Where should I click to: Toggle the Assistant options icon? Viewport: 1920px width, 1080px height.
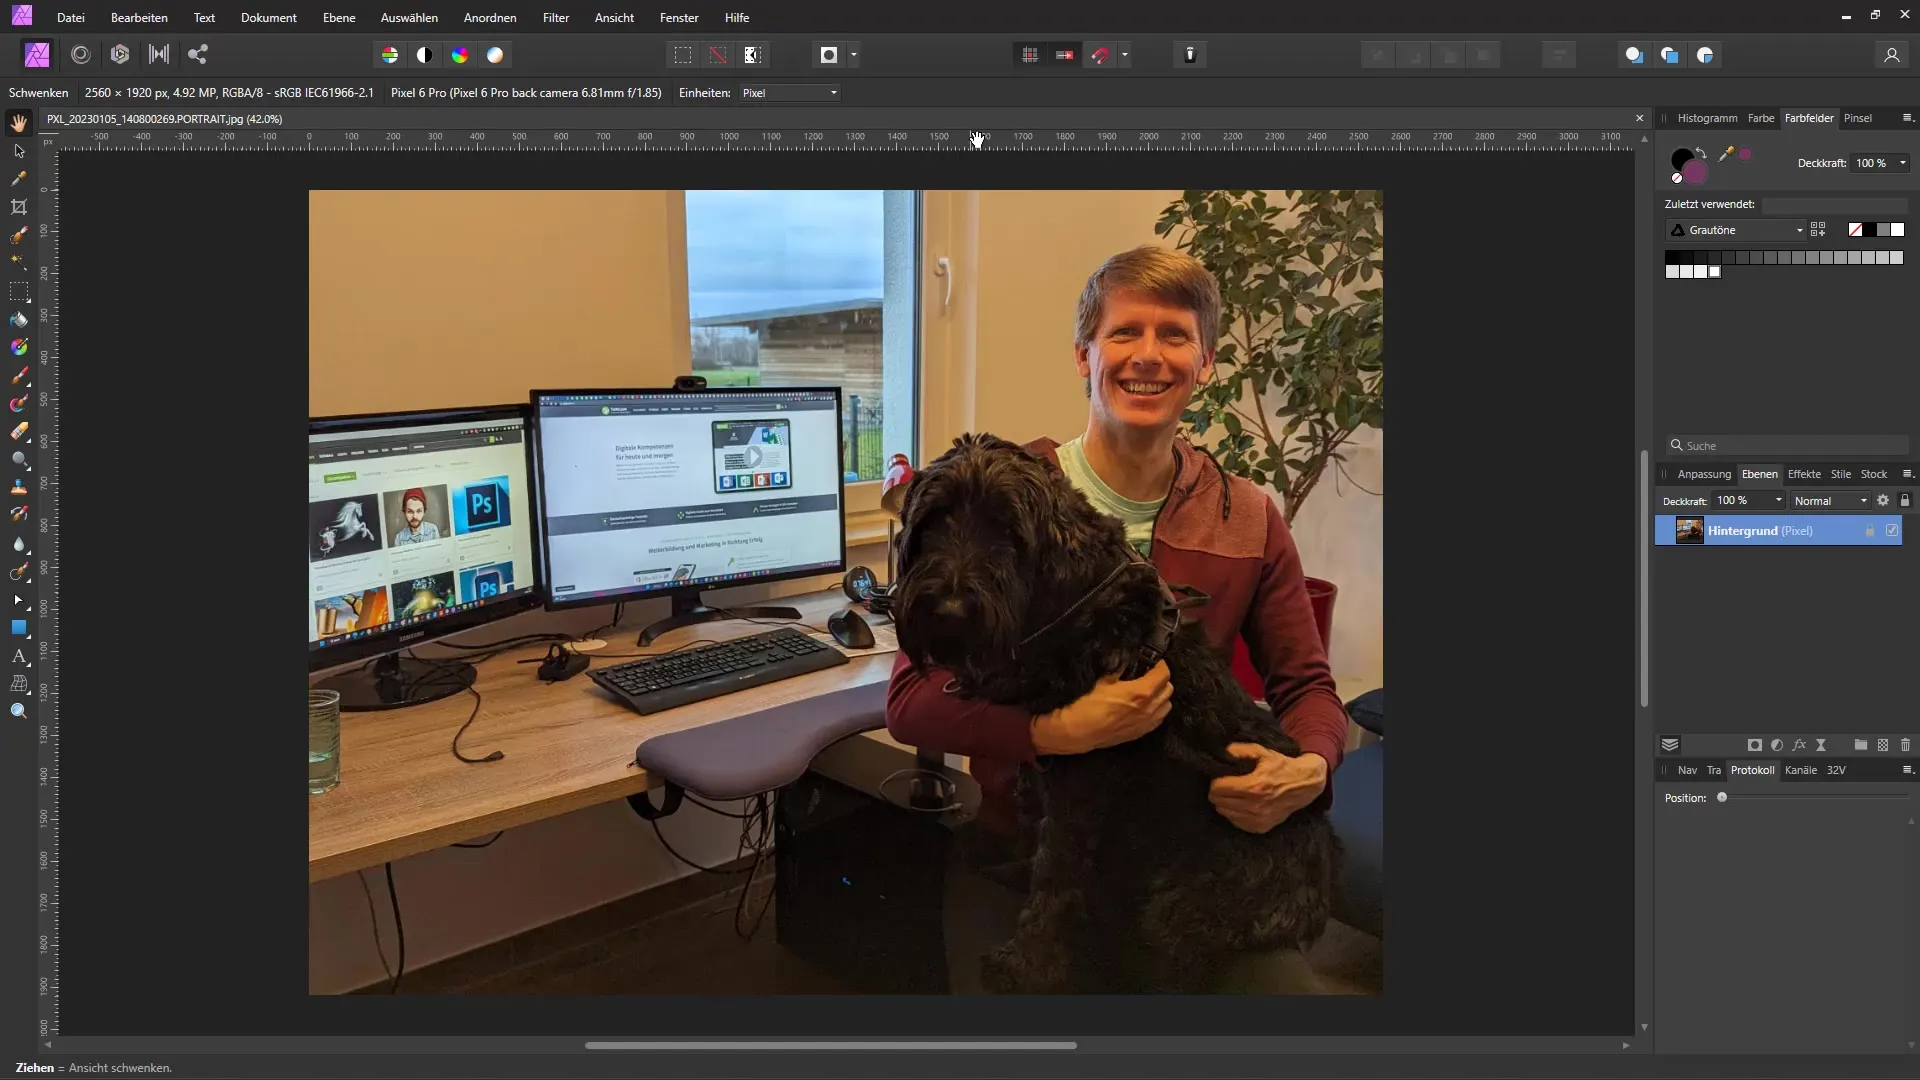[1190, 55]
